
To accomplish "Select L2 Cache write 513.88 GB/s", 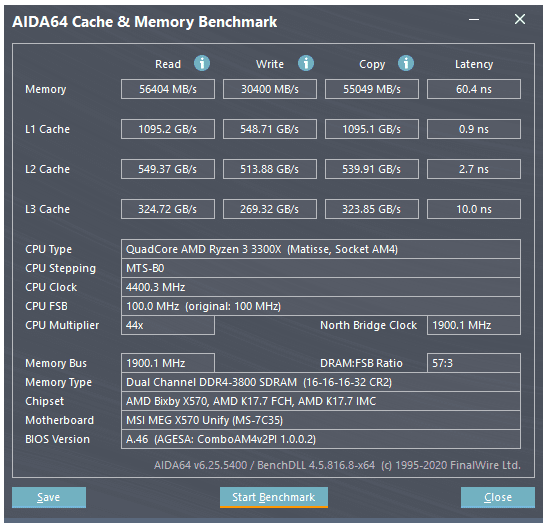I will pyautogui.click(x=270, y=169).
